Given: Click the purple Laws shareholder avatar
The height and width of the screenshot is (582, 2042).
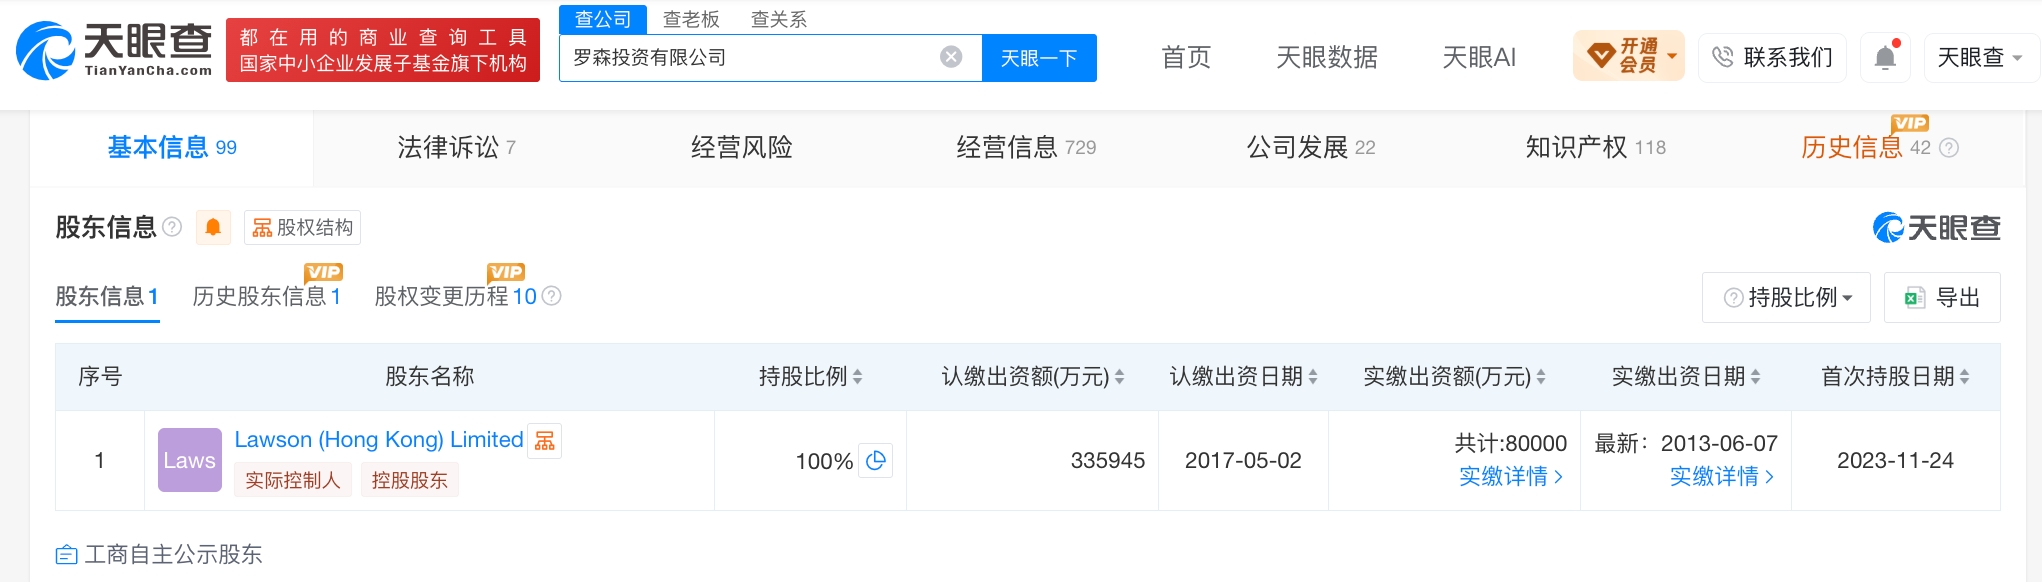Looking at the screenshot, I should pos(190,460).
